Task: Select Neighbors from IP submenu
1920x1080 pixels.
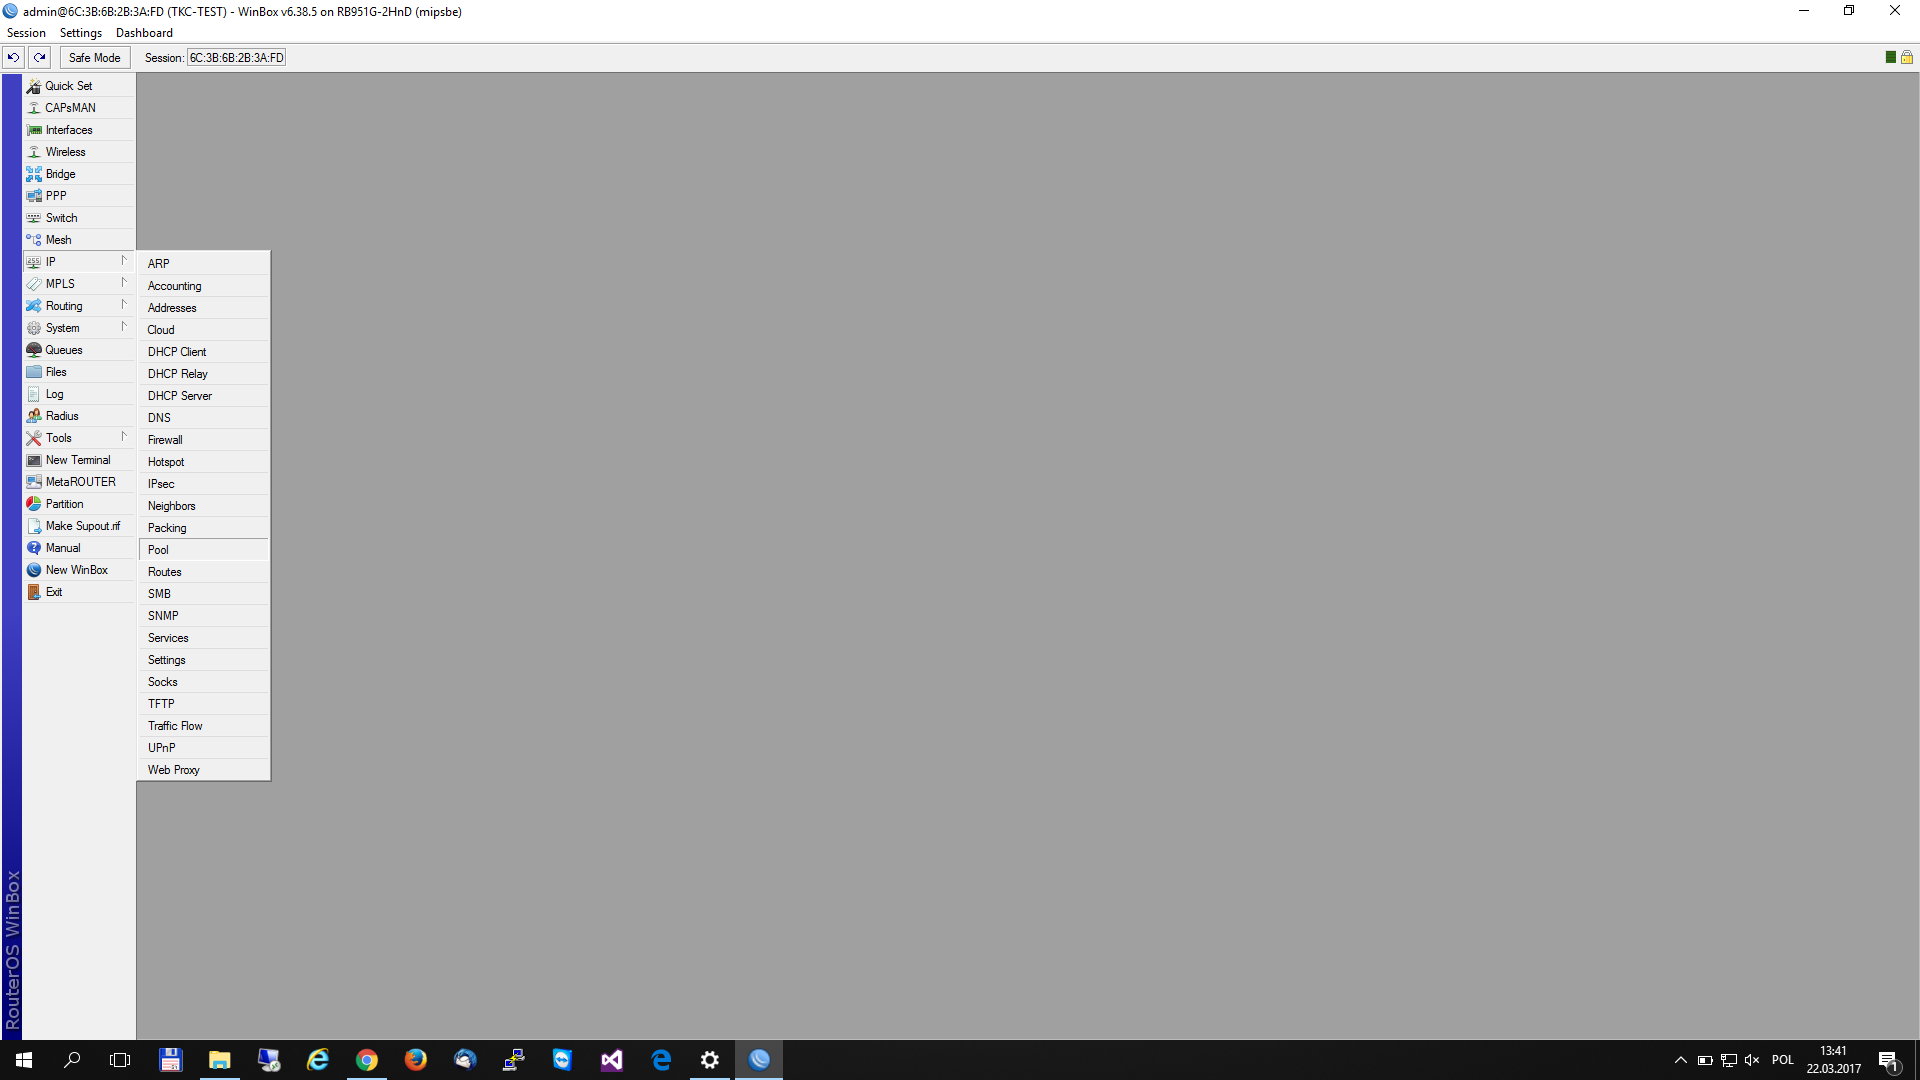Action: click(204, 506)
